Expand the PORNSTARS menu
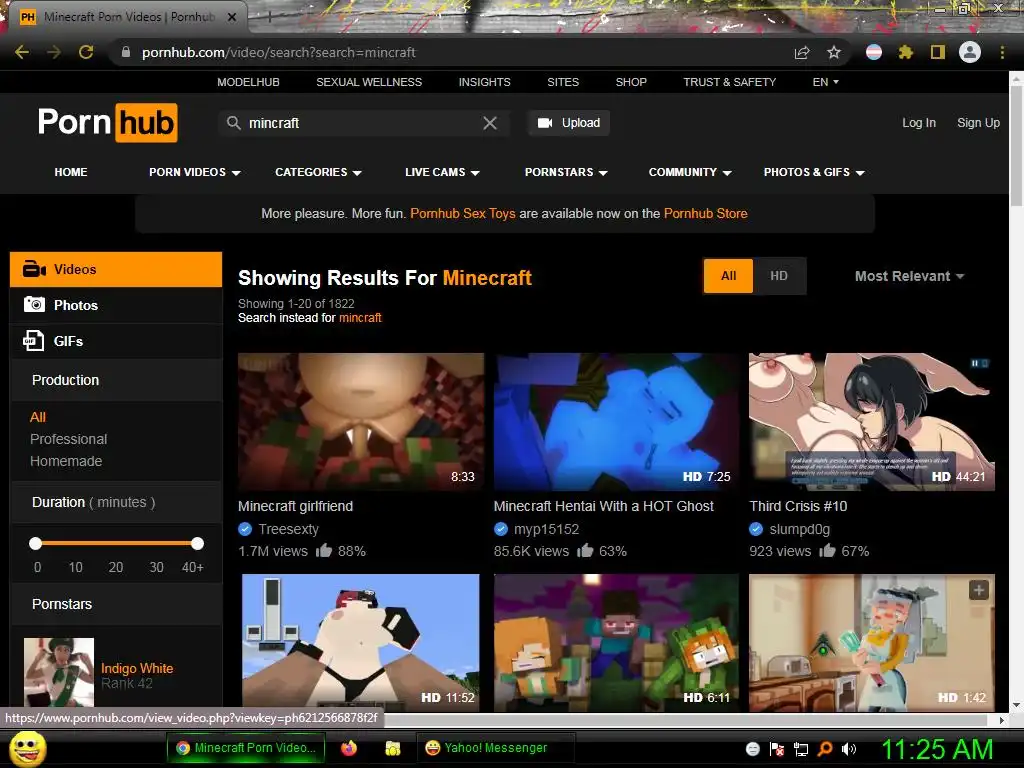1024x768 pixels. (566, 172)
